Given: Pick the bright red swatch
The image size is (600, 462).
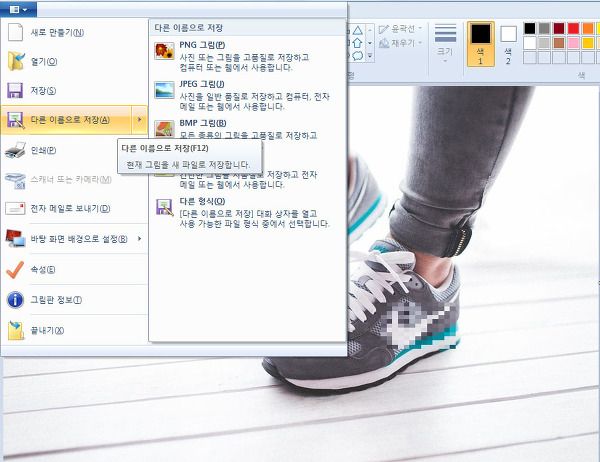Looking at the screenshot, I should point(573,28).
